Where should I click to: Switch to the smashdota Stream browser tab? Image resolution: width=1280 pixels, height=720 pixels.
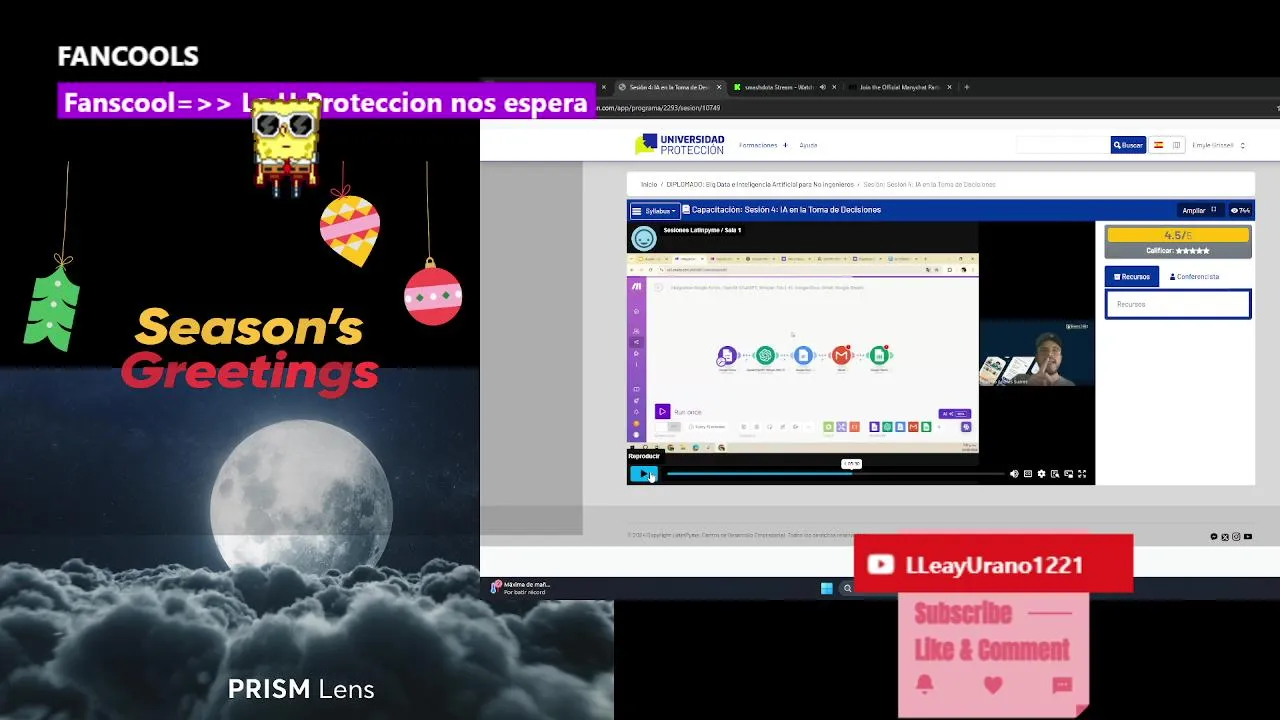779,87
